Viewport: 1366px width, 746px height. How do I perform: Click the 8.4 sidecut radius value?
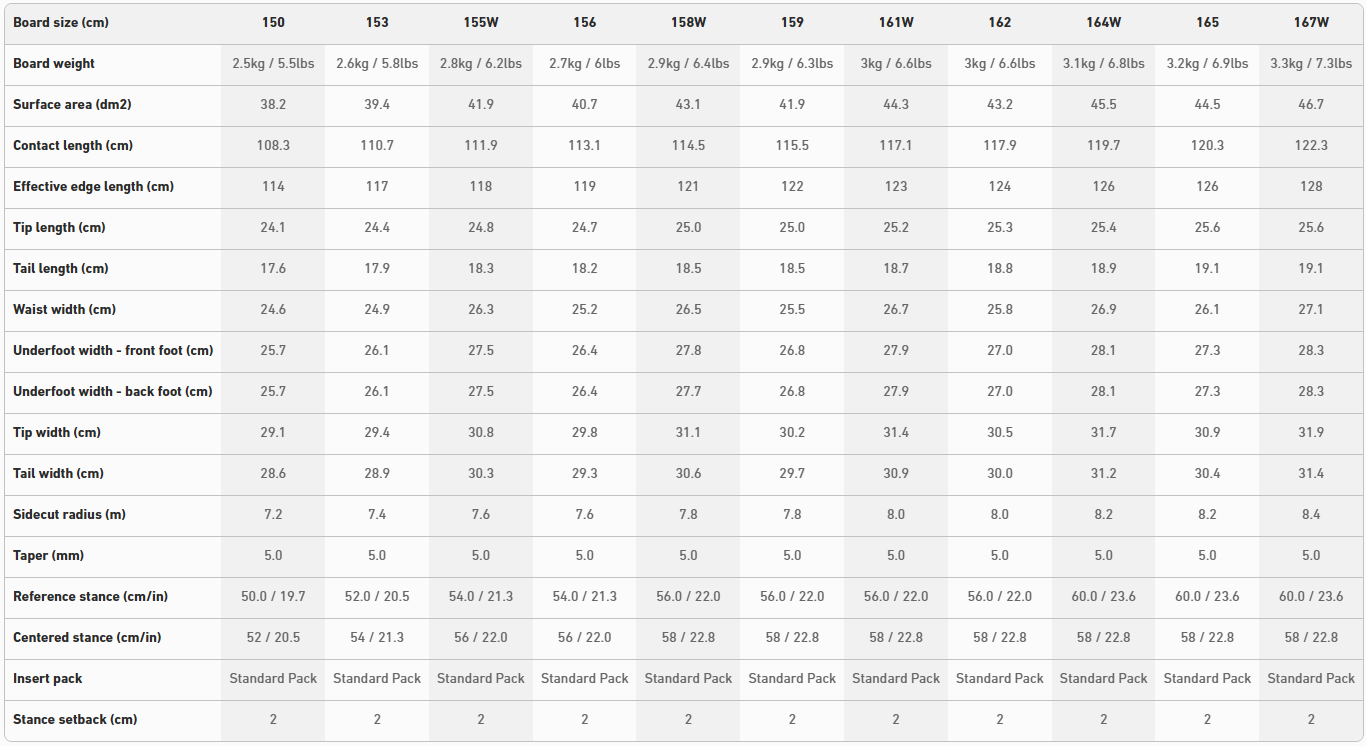point(1311,514)
